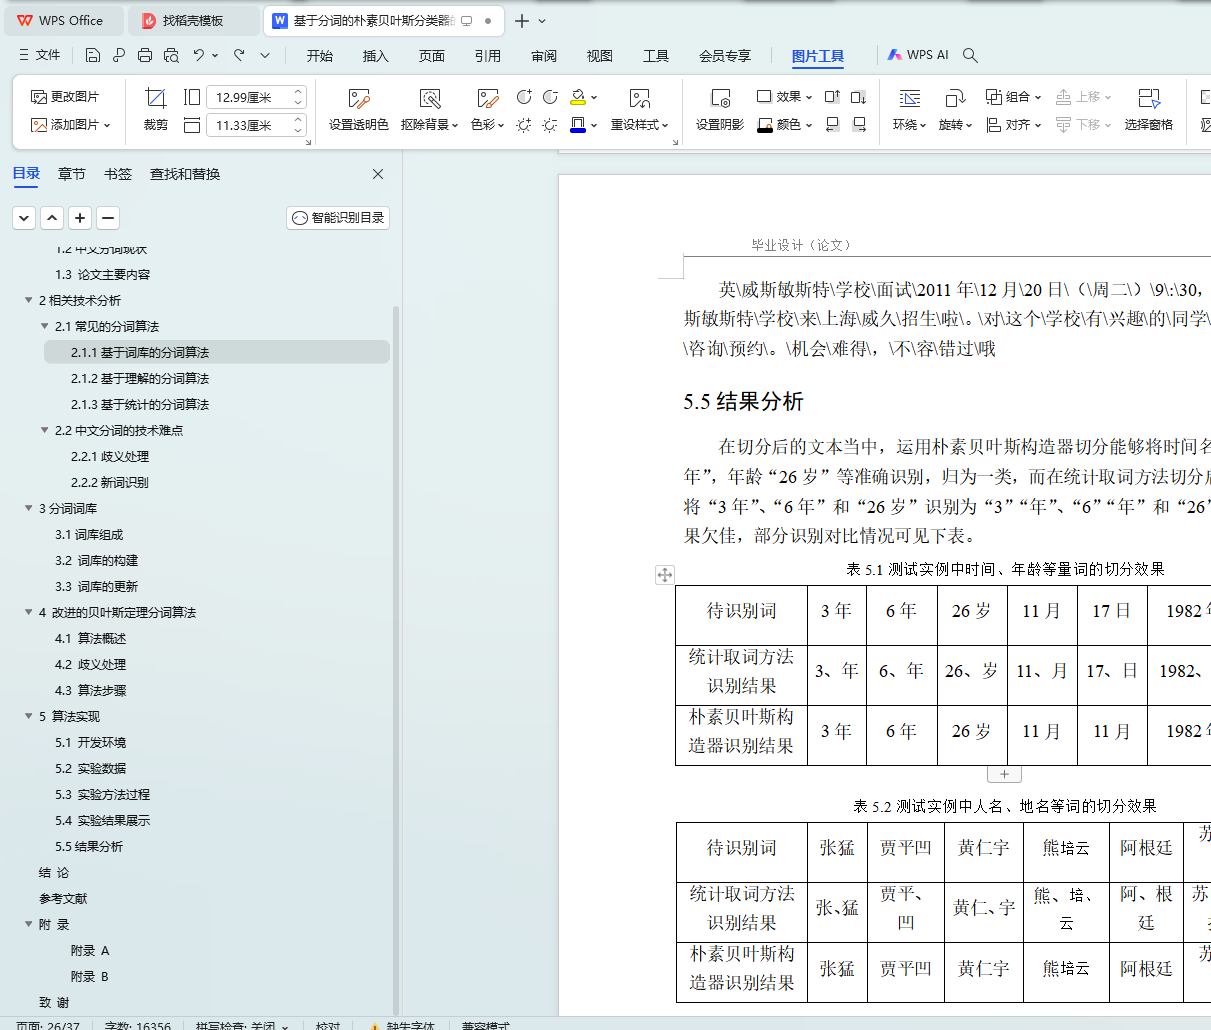Click 字数 word count in status bar

click(x=138, y=1027)
